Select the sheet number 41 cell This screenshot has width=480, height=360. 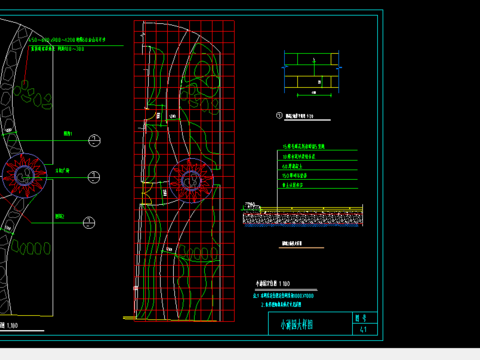(365, 329)
